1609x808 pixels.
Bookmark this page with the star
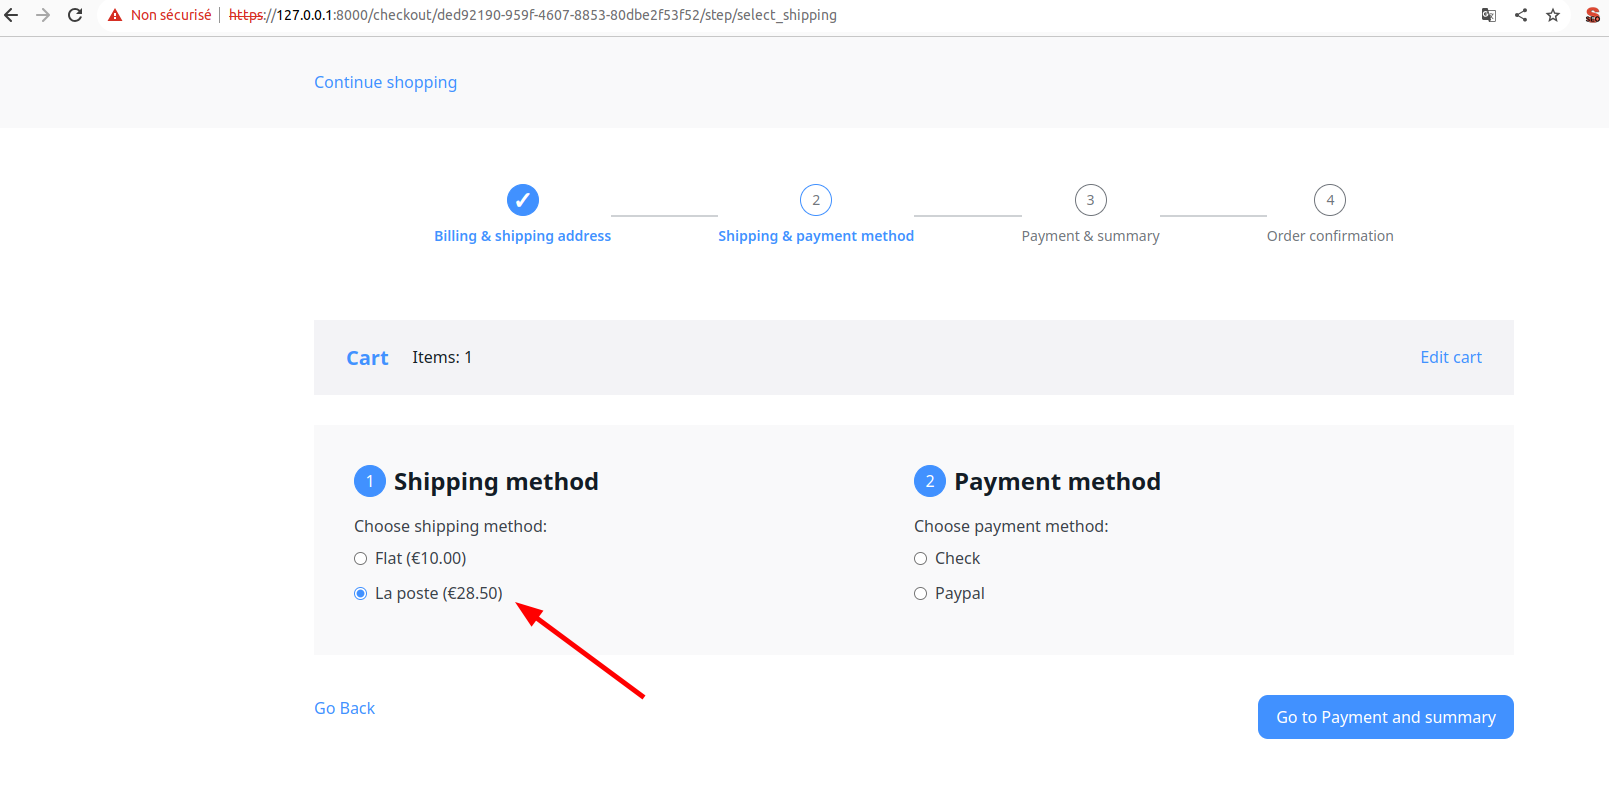pyautogui.click(x=1553, y=15)
